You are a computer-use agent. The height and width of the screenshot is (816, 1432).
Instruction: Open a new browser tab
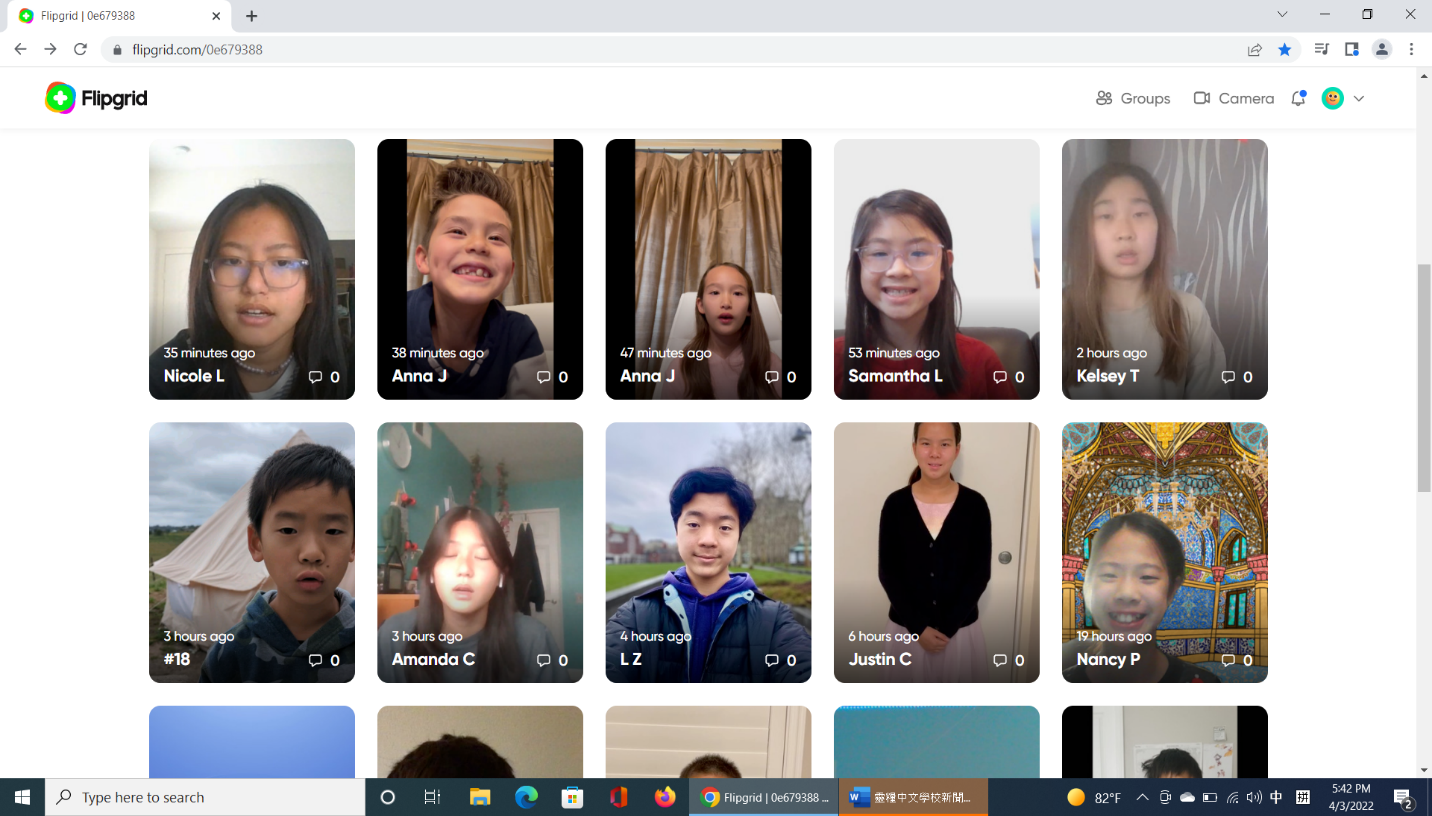pyautogui.click(x=251, y=16)
